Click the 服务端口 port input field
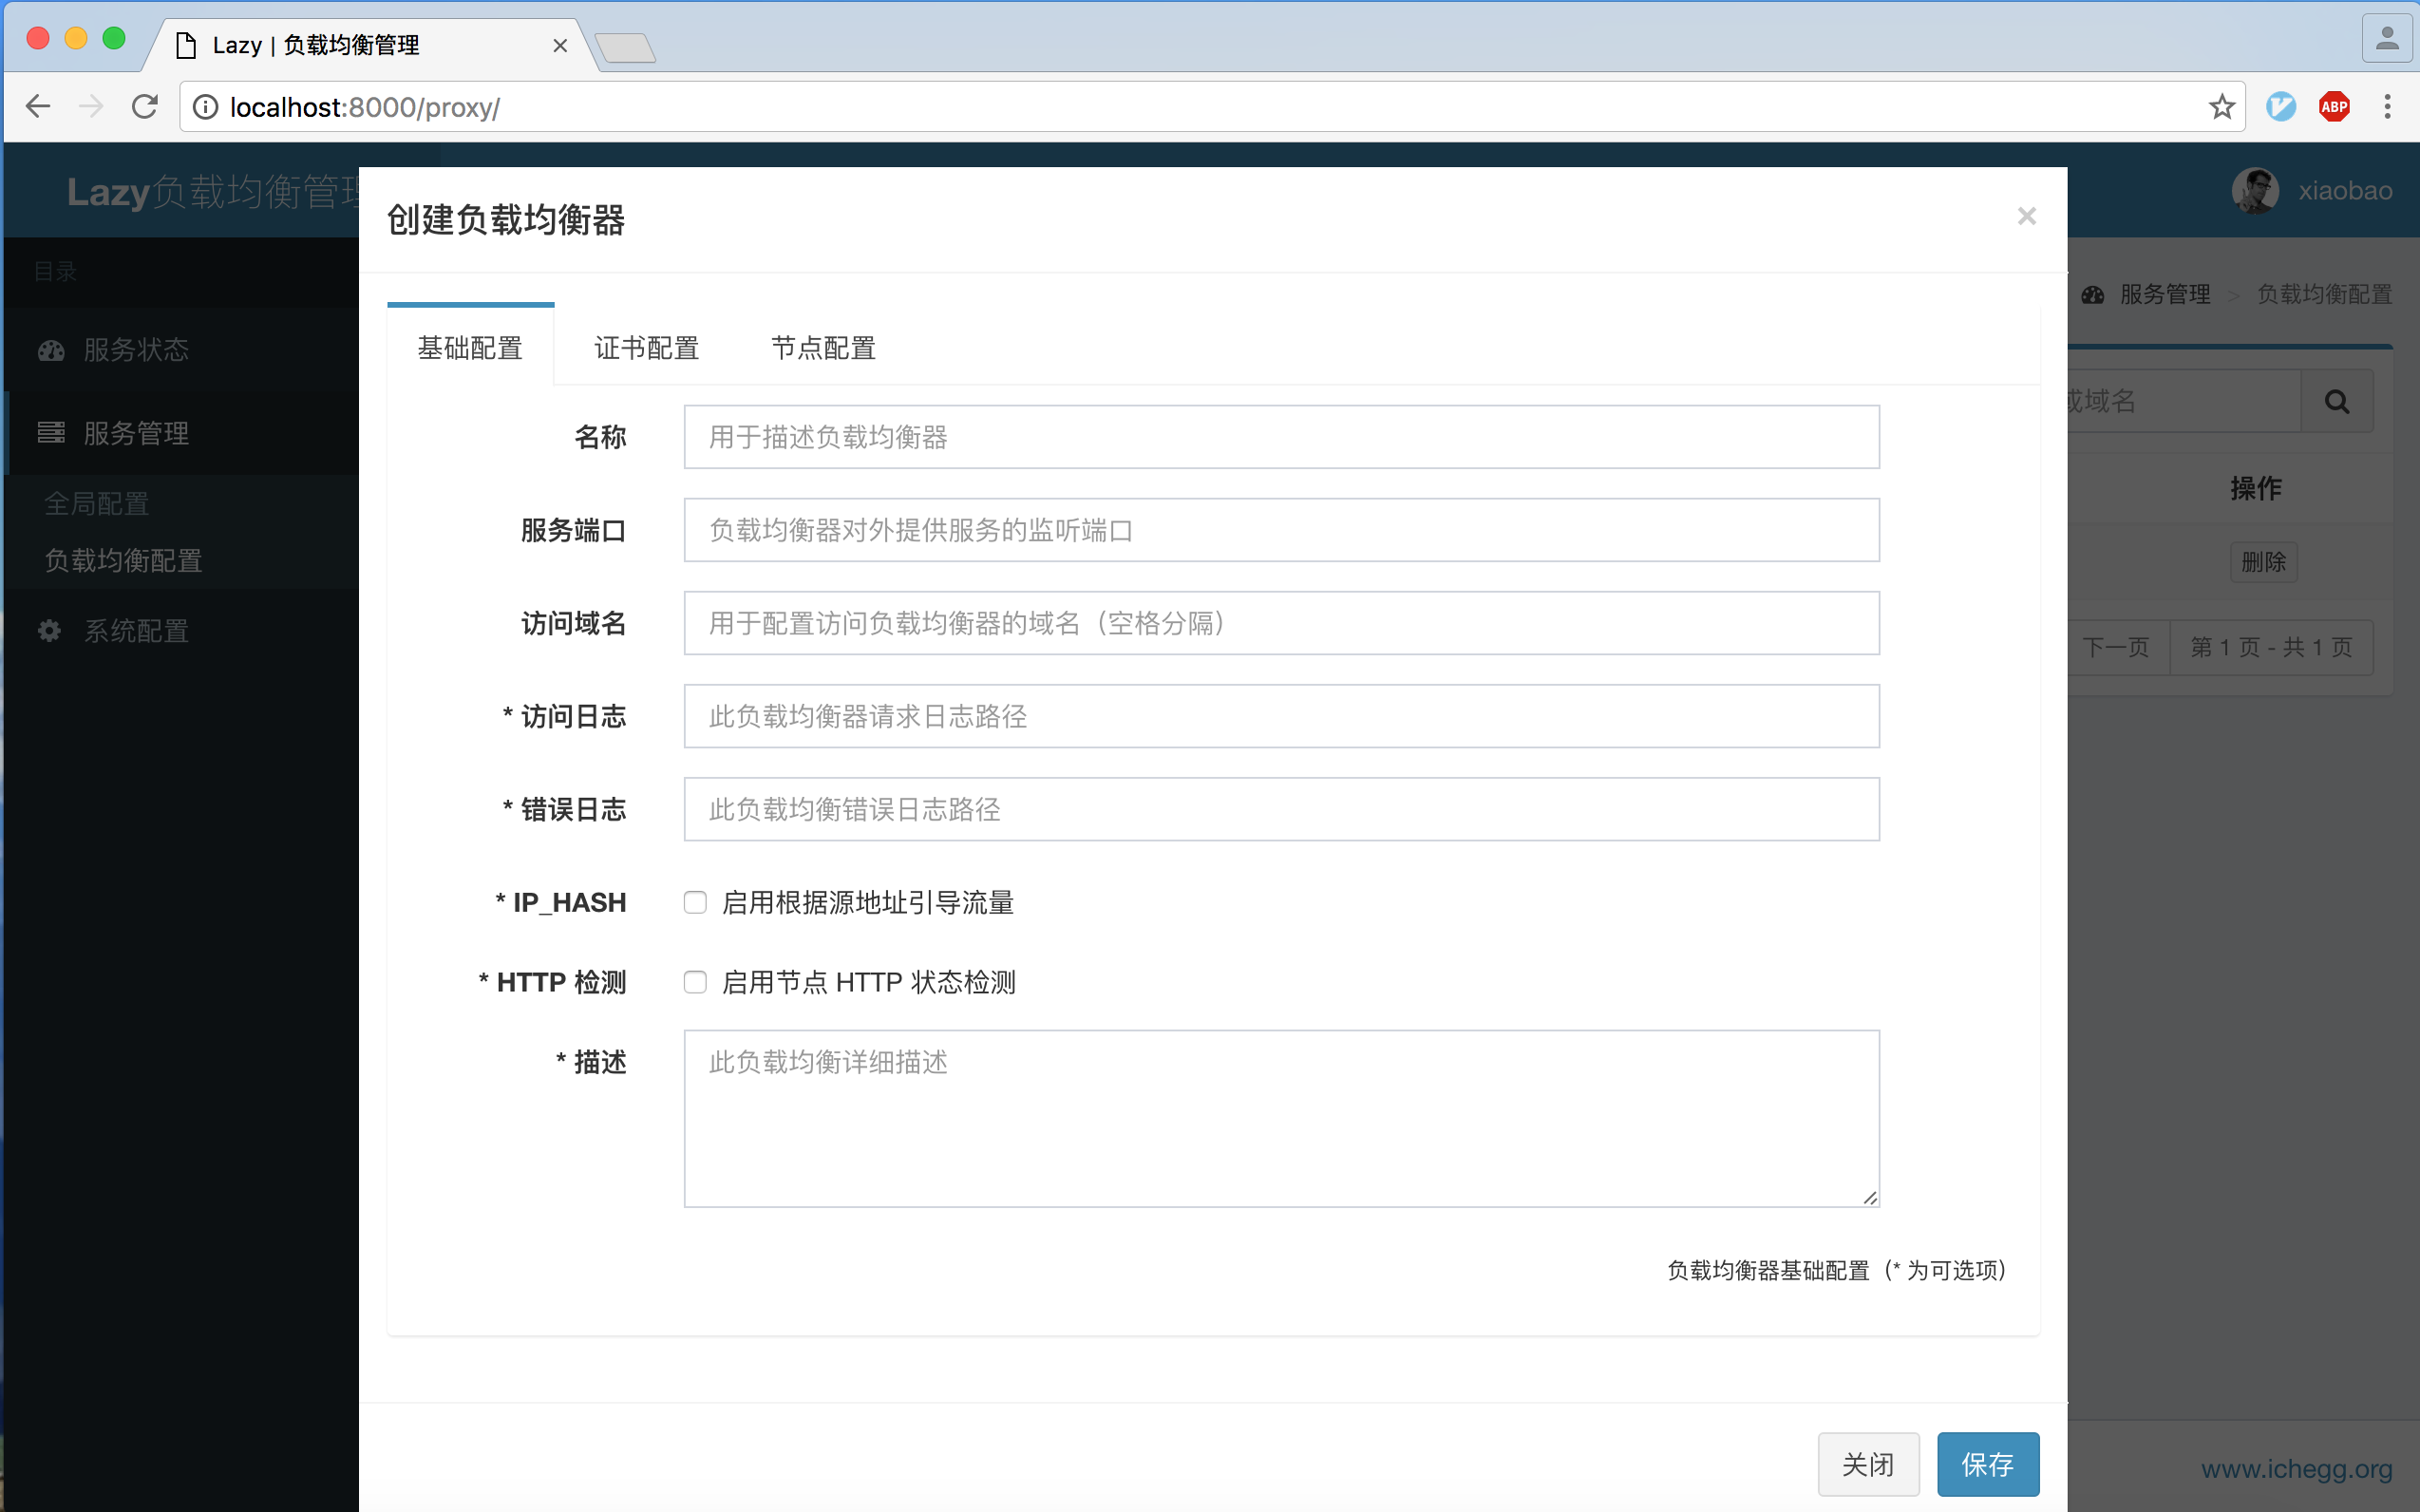2420x1512 pixels. 1280,530
